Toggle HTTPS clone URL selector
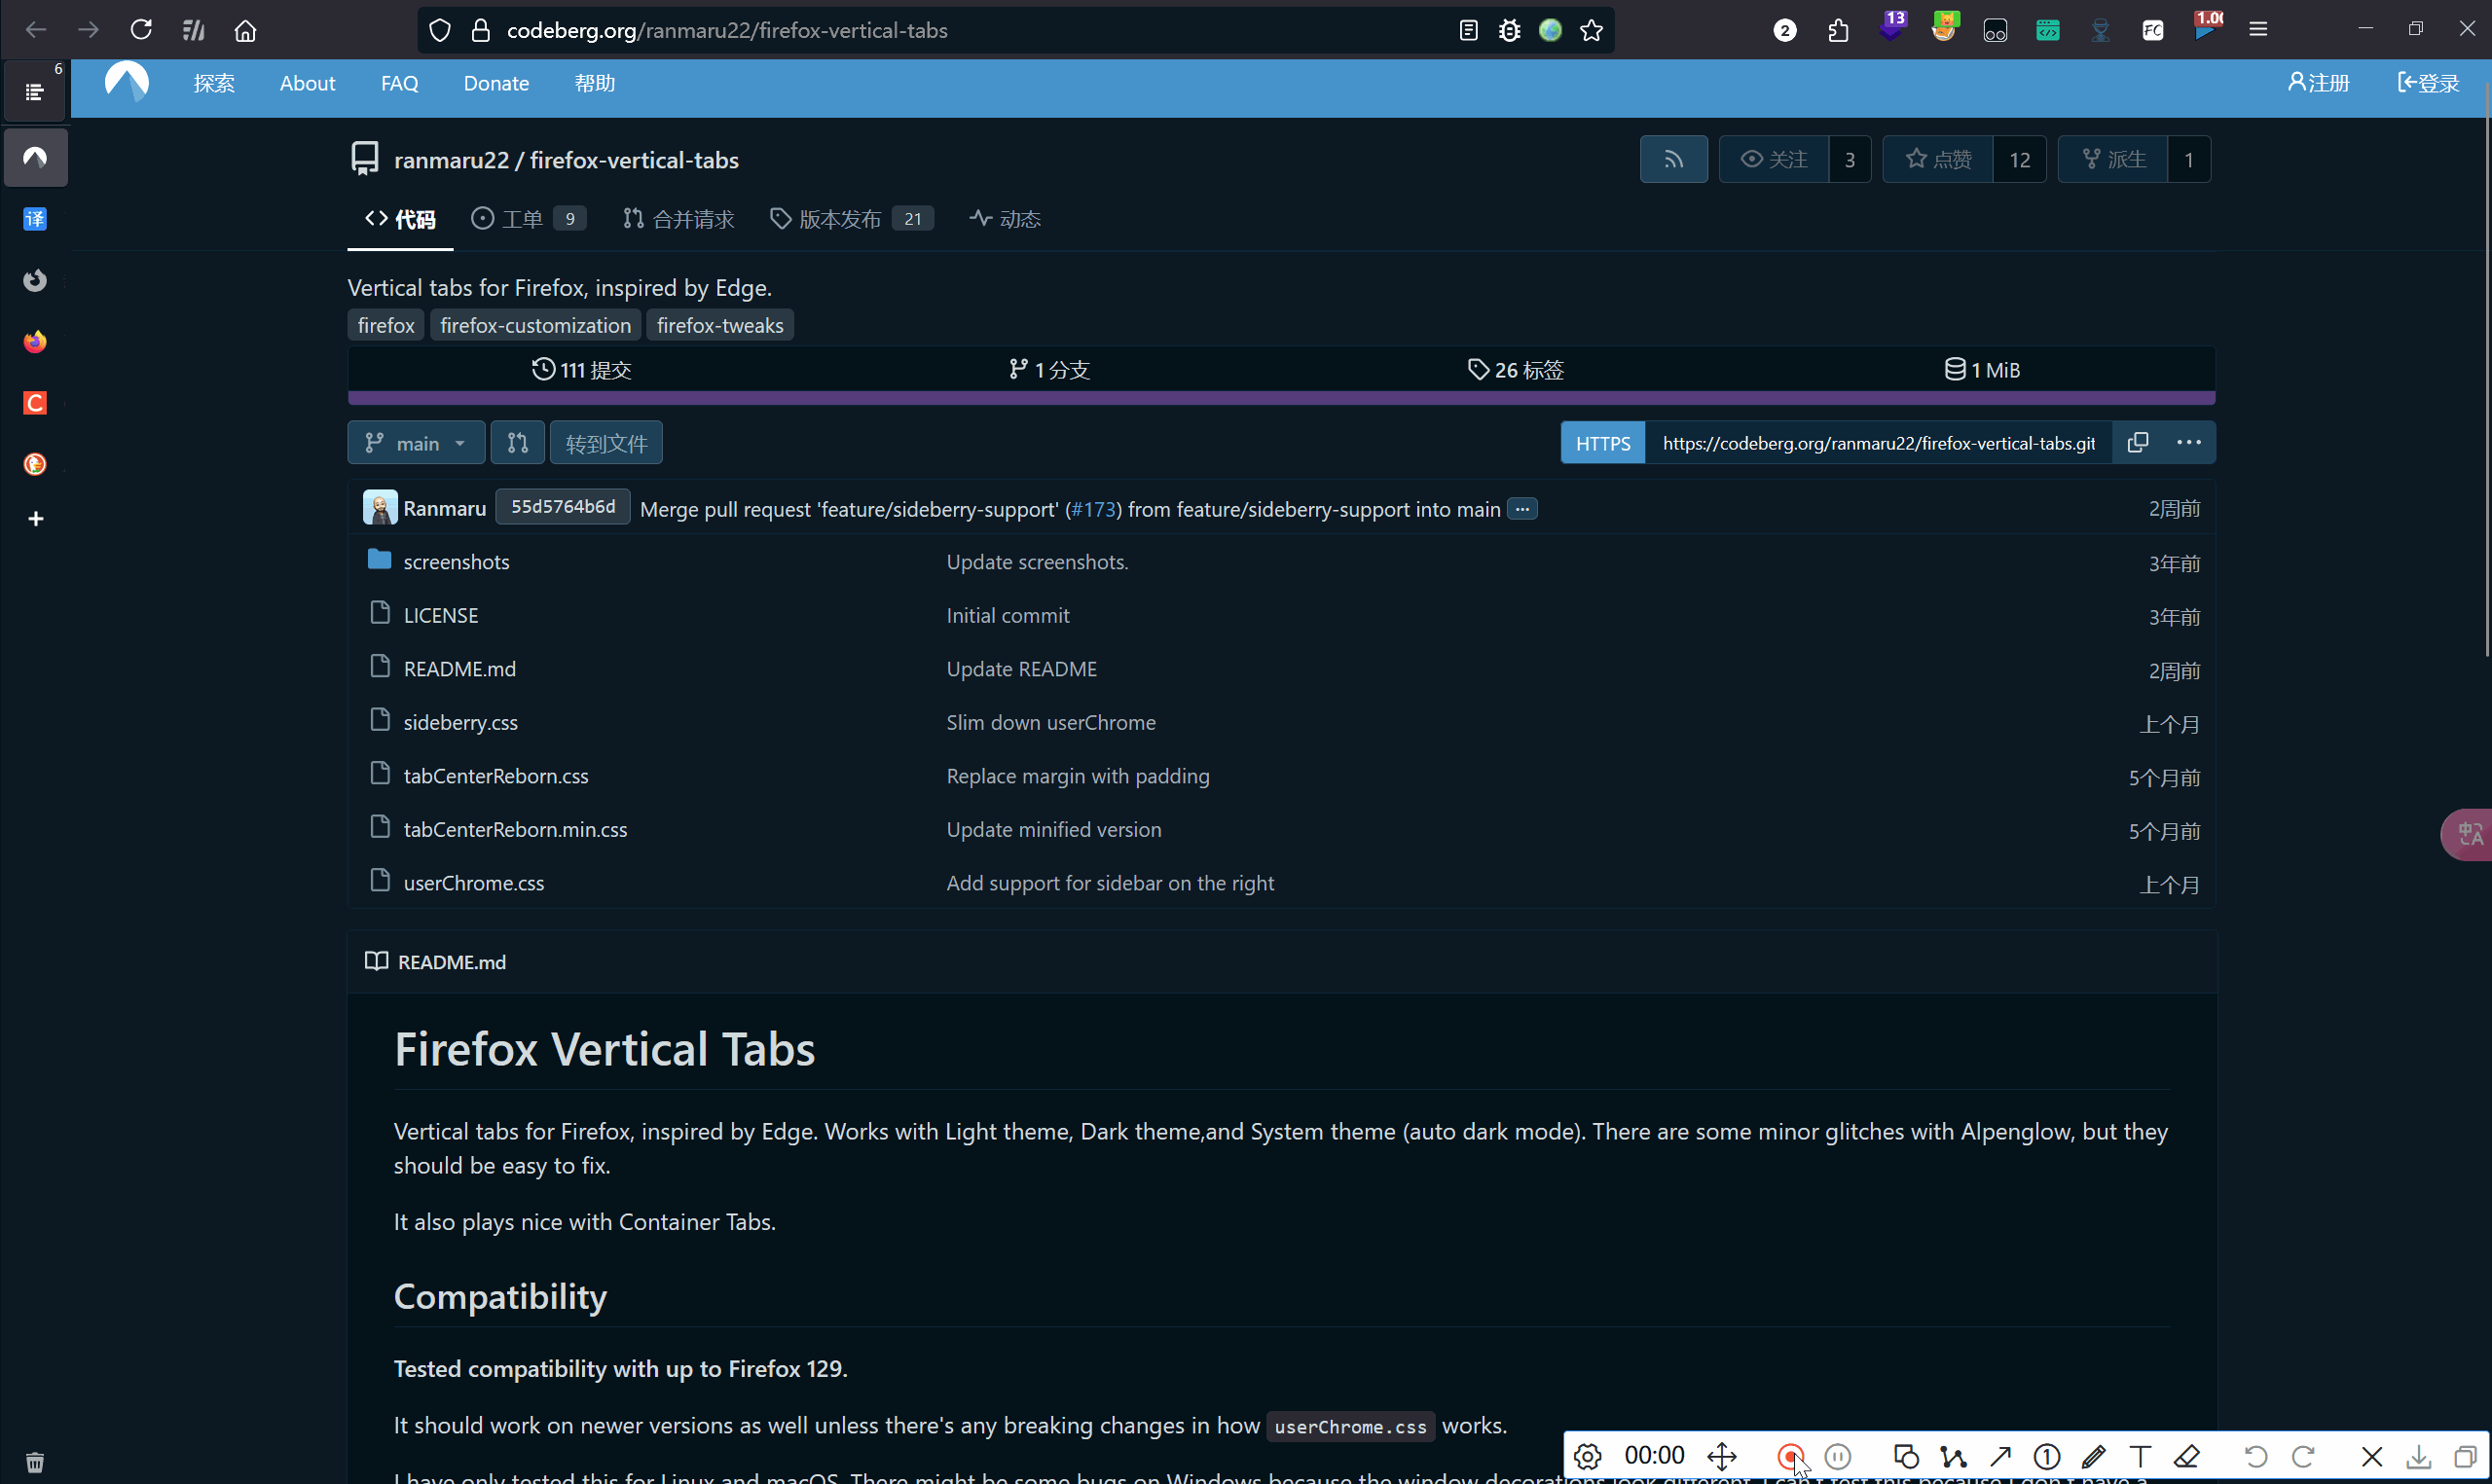Screen dimensions: 2492x1484 (1601, 442)
